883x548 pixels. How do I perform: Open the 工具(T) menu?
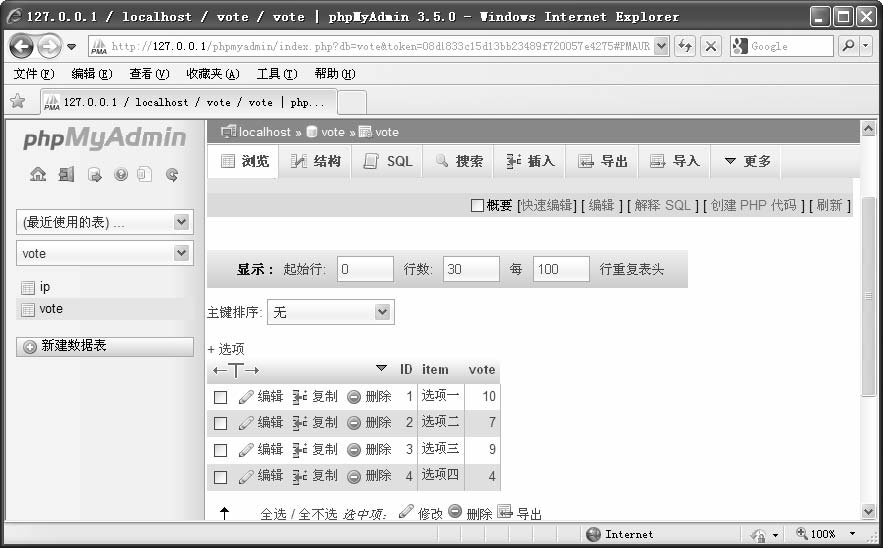point(277,74)
